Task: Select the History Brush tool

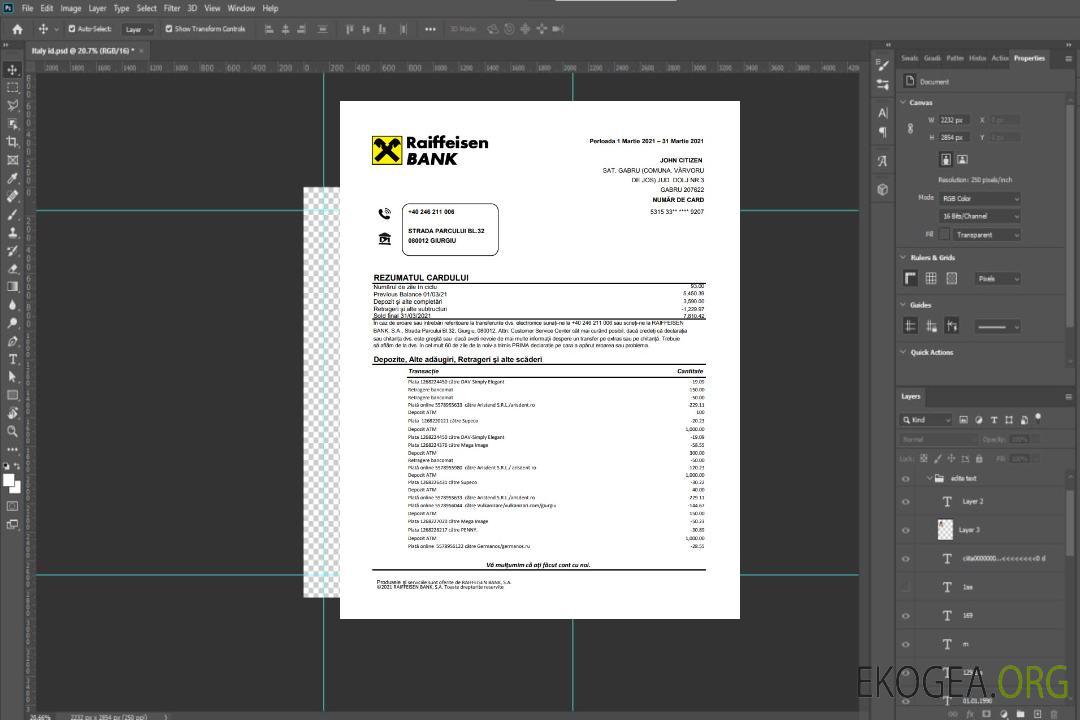Action: pyautogui.click(x=12, y=251)
